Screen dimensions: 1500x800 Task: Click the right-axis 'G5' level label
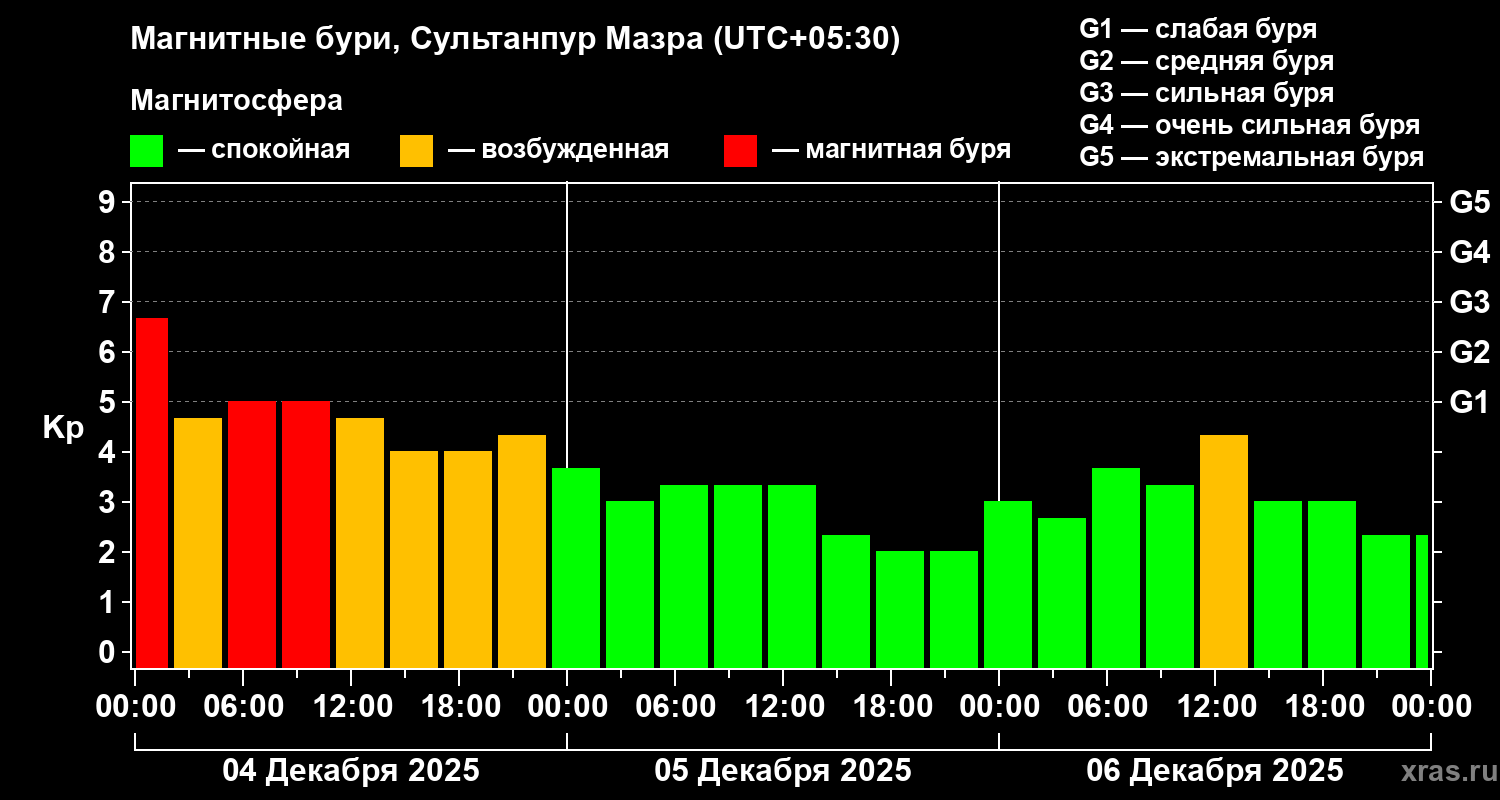tap(1469, 202)
